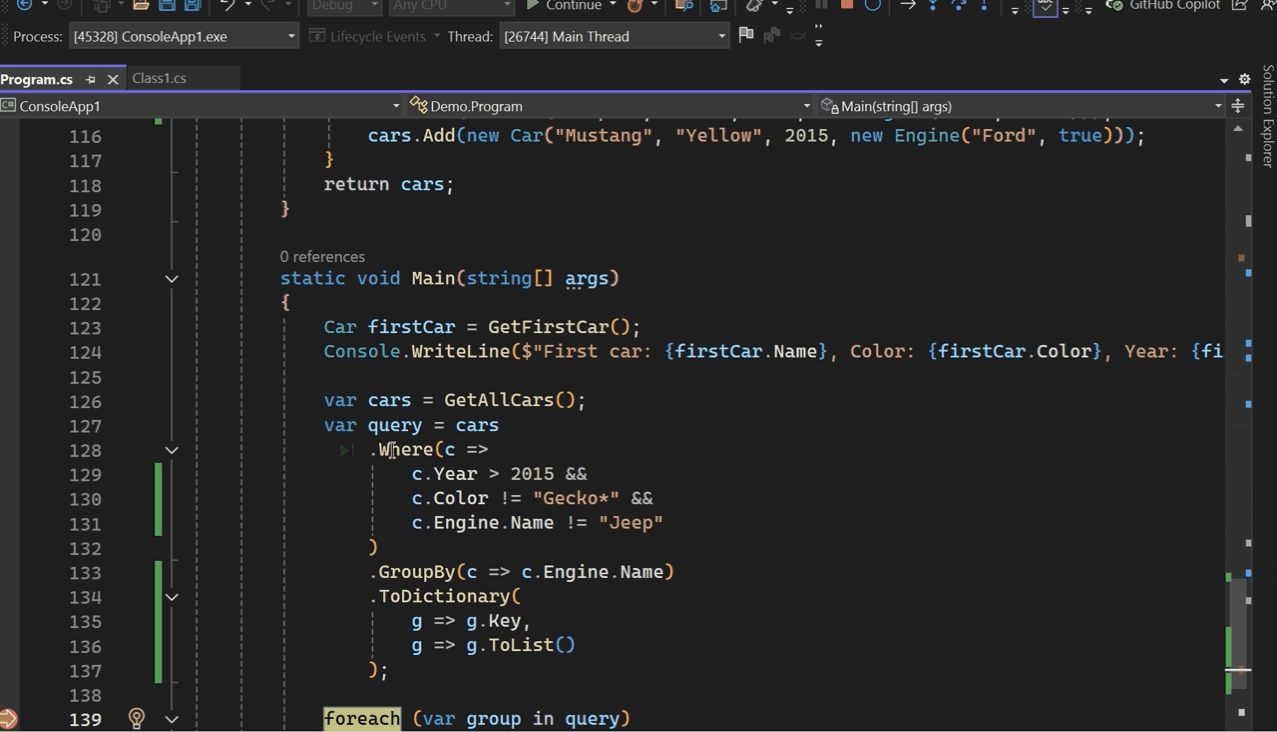Click the GetAllCars method call
The width and height of the screenshot is (1277, 732).
[x=499, y=400]
